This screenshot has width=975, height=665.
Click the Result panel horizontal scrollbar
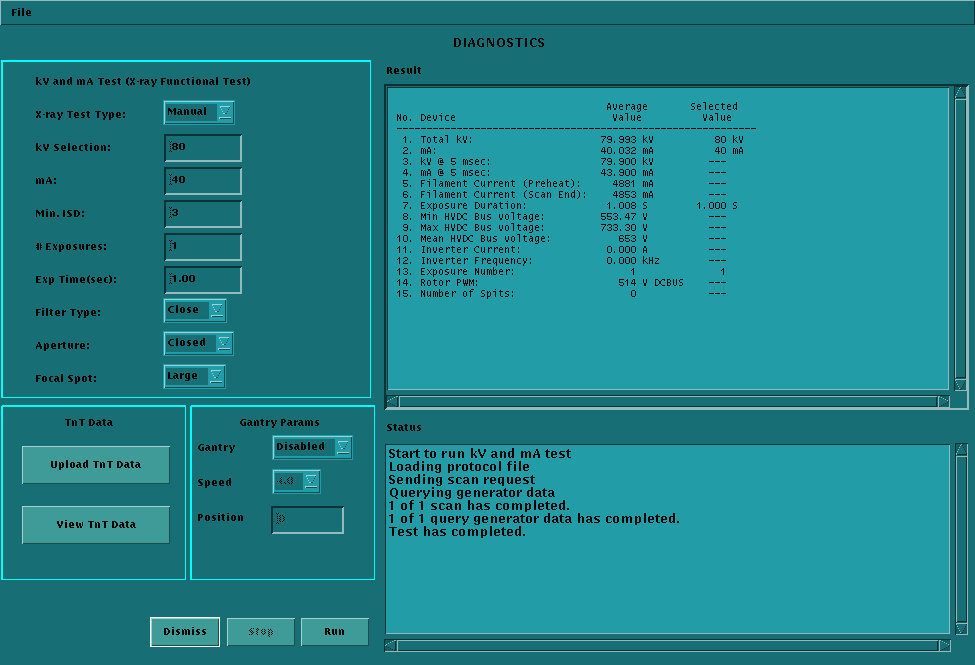(665, 401)
